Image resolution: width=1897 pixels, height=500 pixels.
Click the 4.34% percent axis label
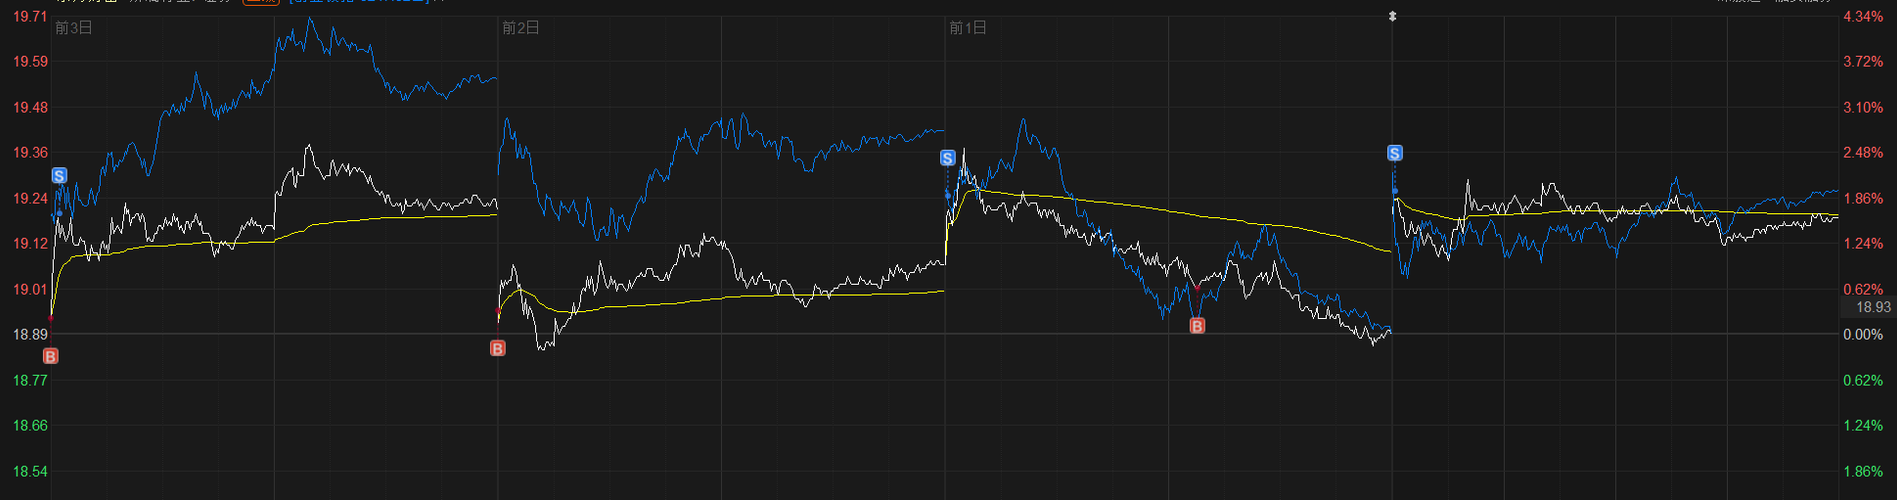(1863, 17)
